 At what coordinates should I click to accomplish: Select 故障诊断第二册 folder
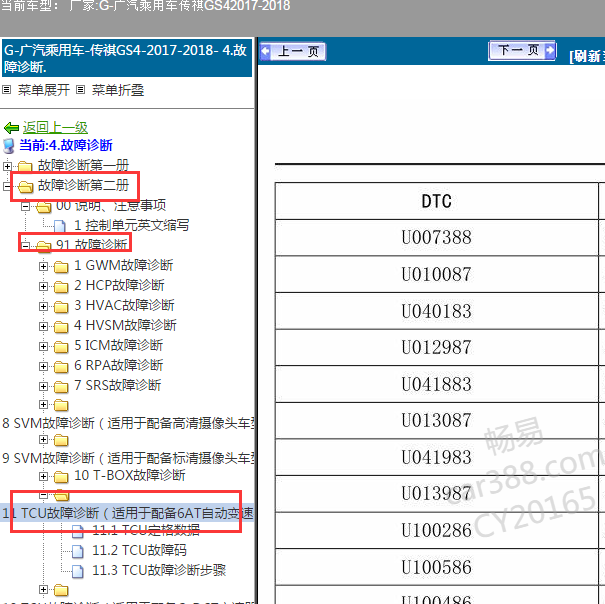click(x=83, y=185)
